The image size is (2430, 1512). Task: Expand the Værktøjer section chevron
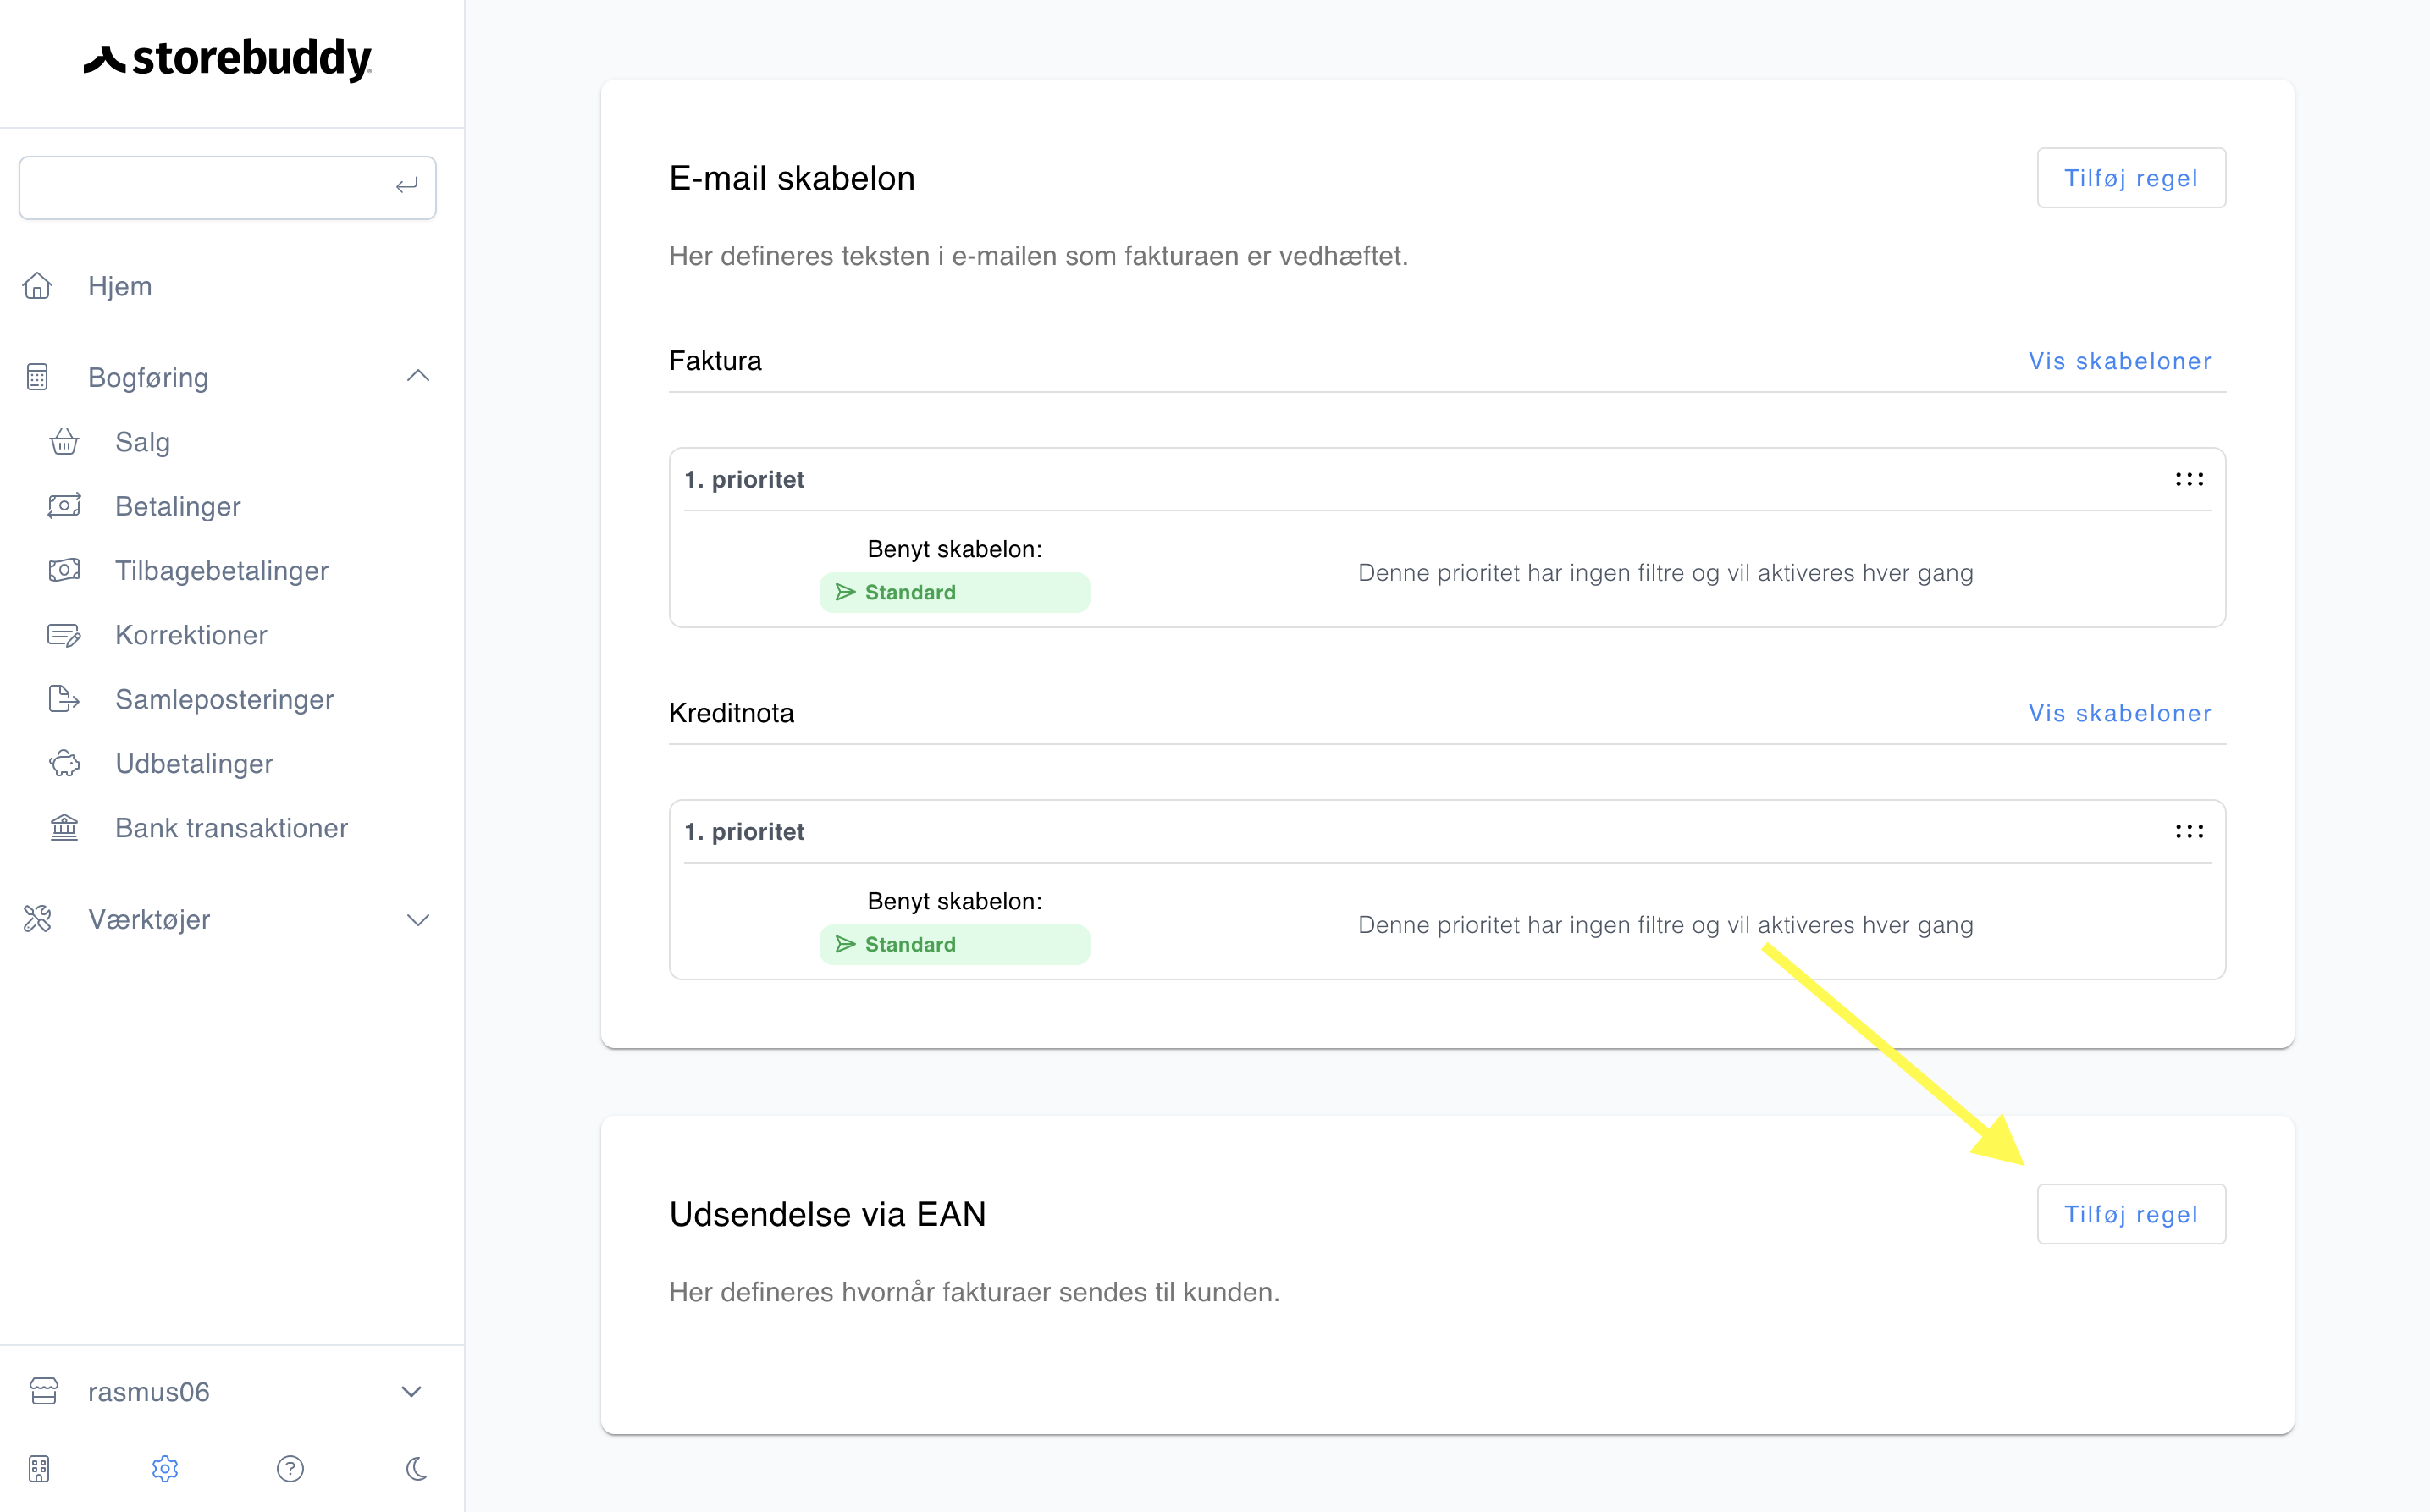418,919
